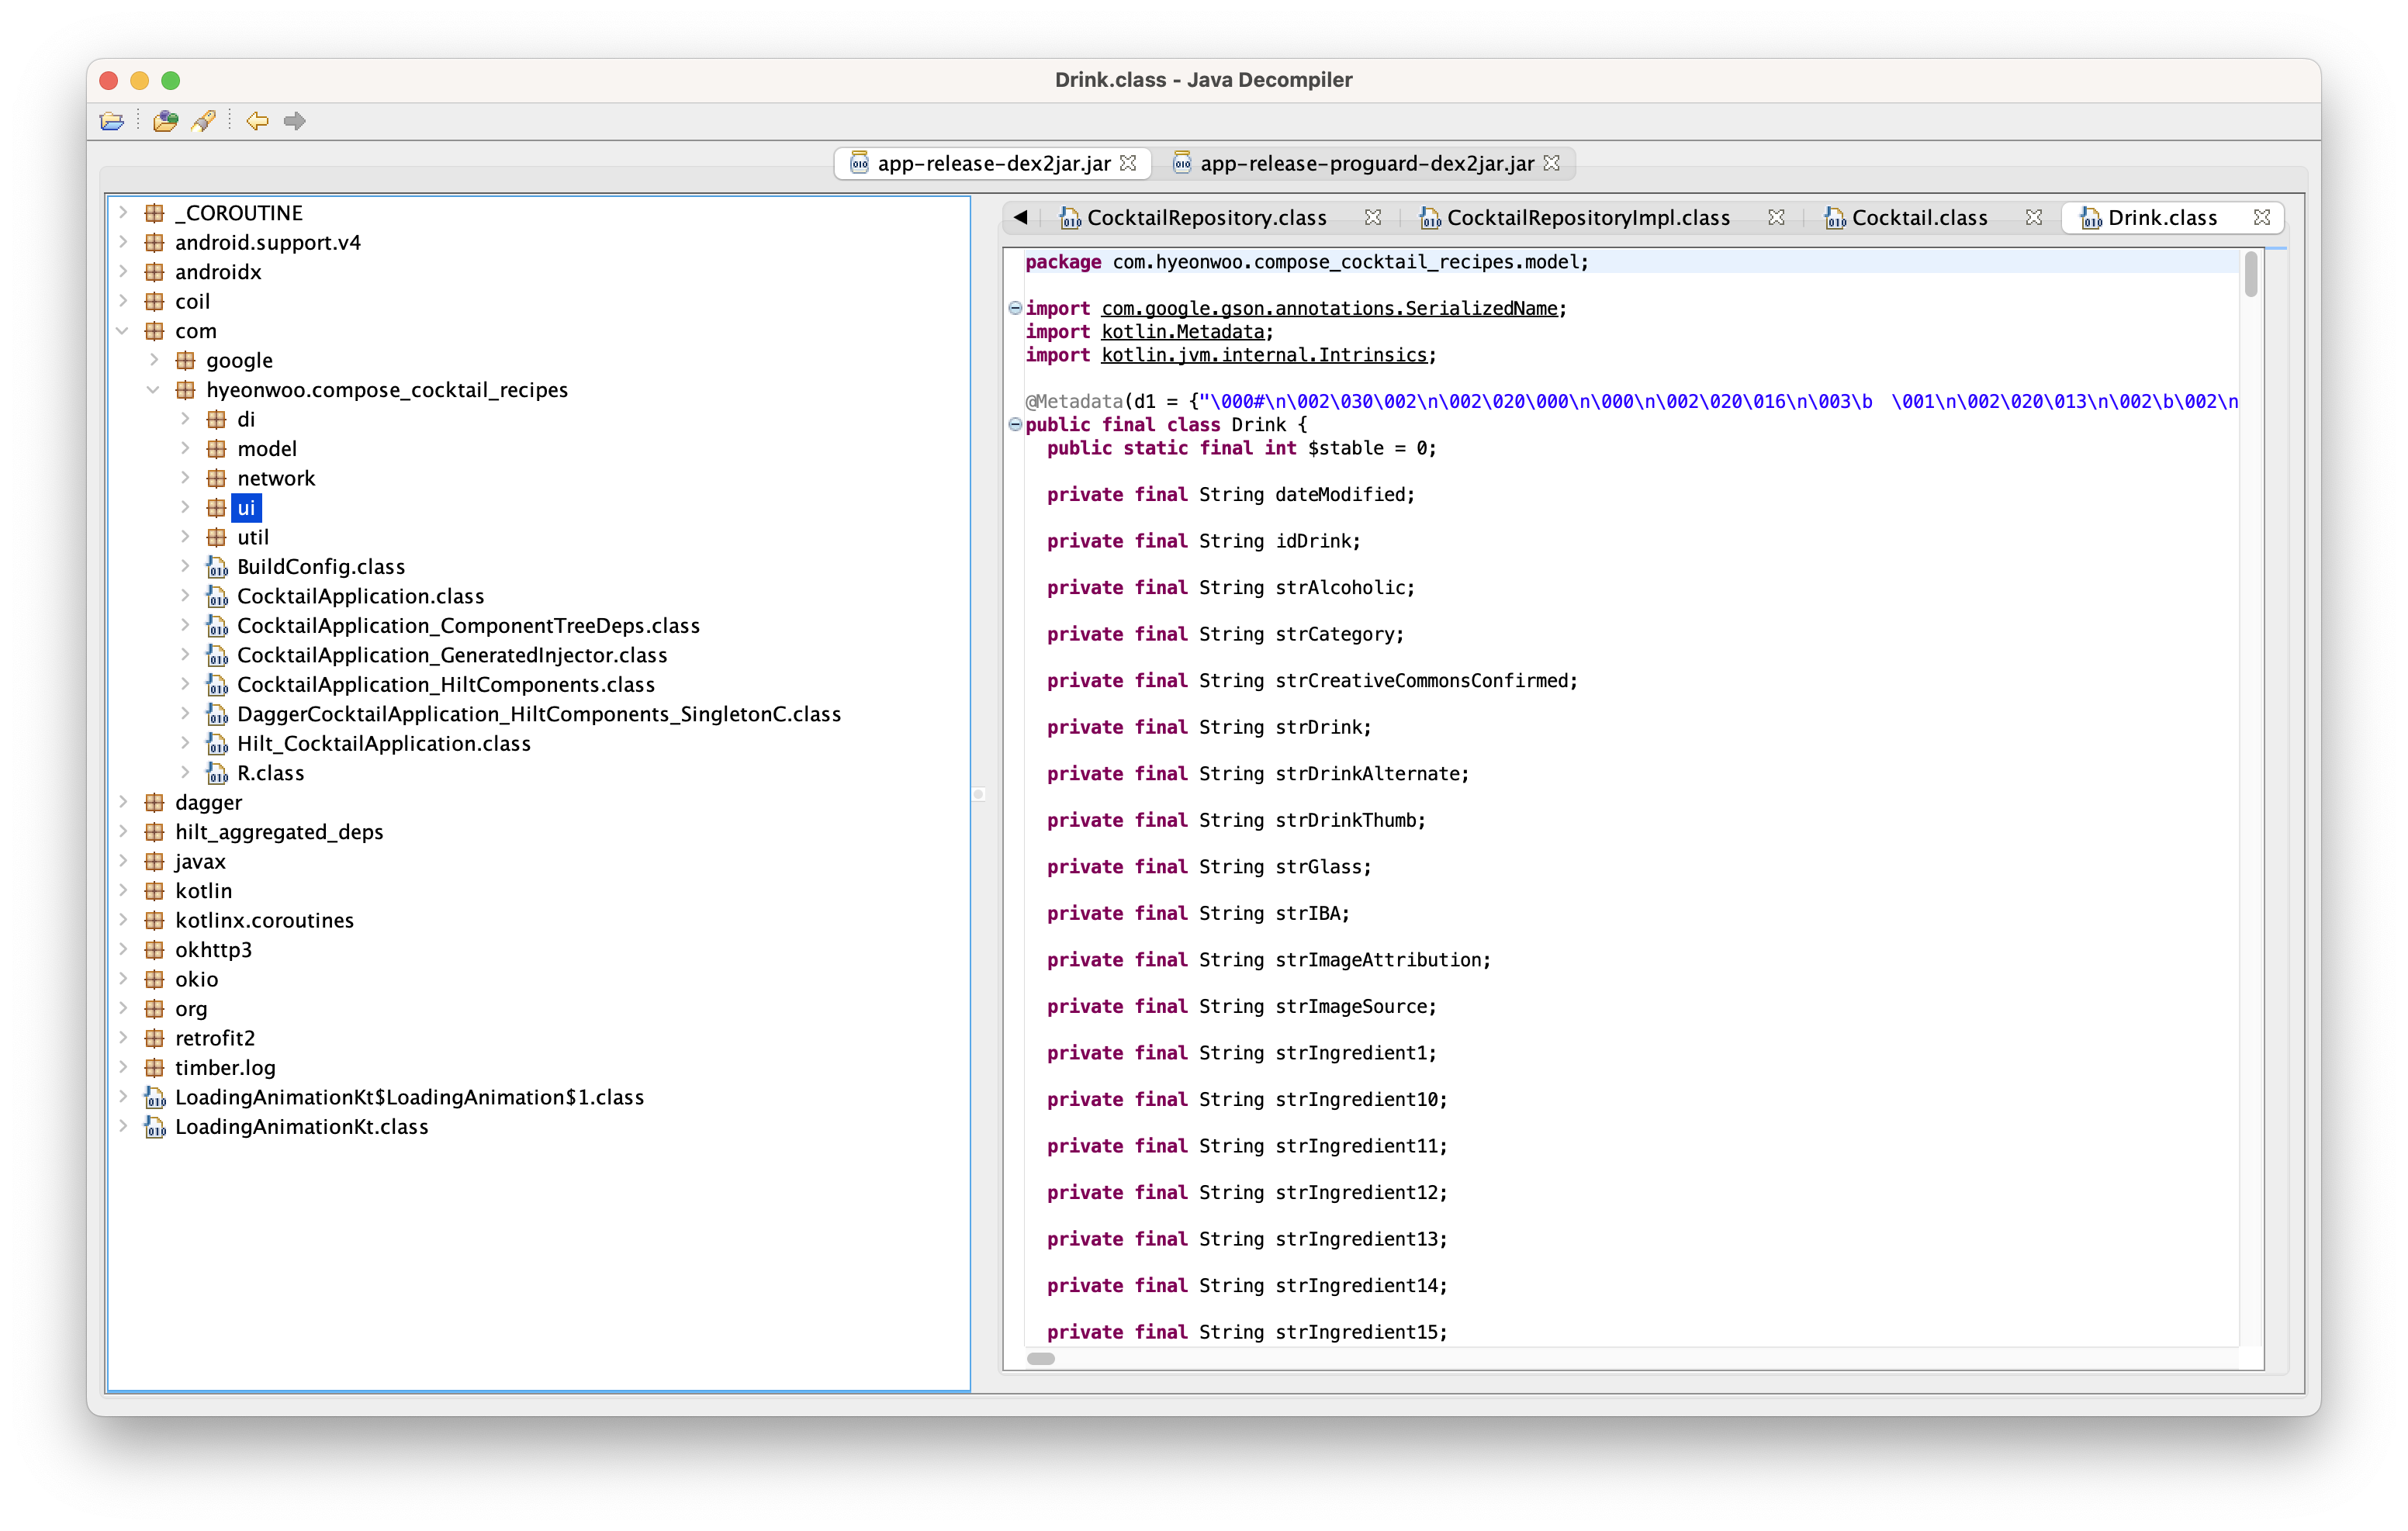Click the left scroll-tabs arrow before CocktailRepository.class
Screen dimensions: 2408x1531
coord(1020,217)
